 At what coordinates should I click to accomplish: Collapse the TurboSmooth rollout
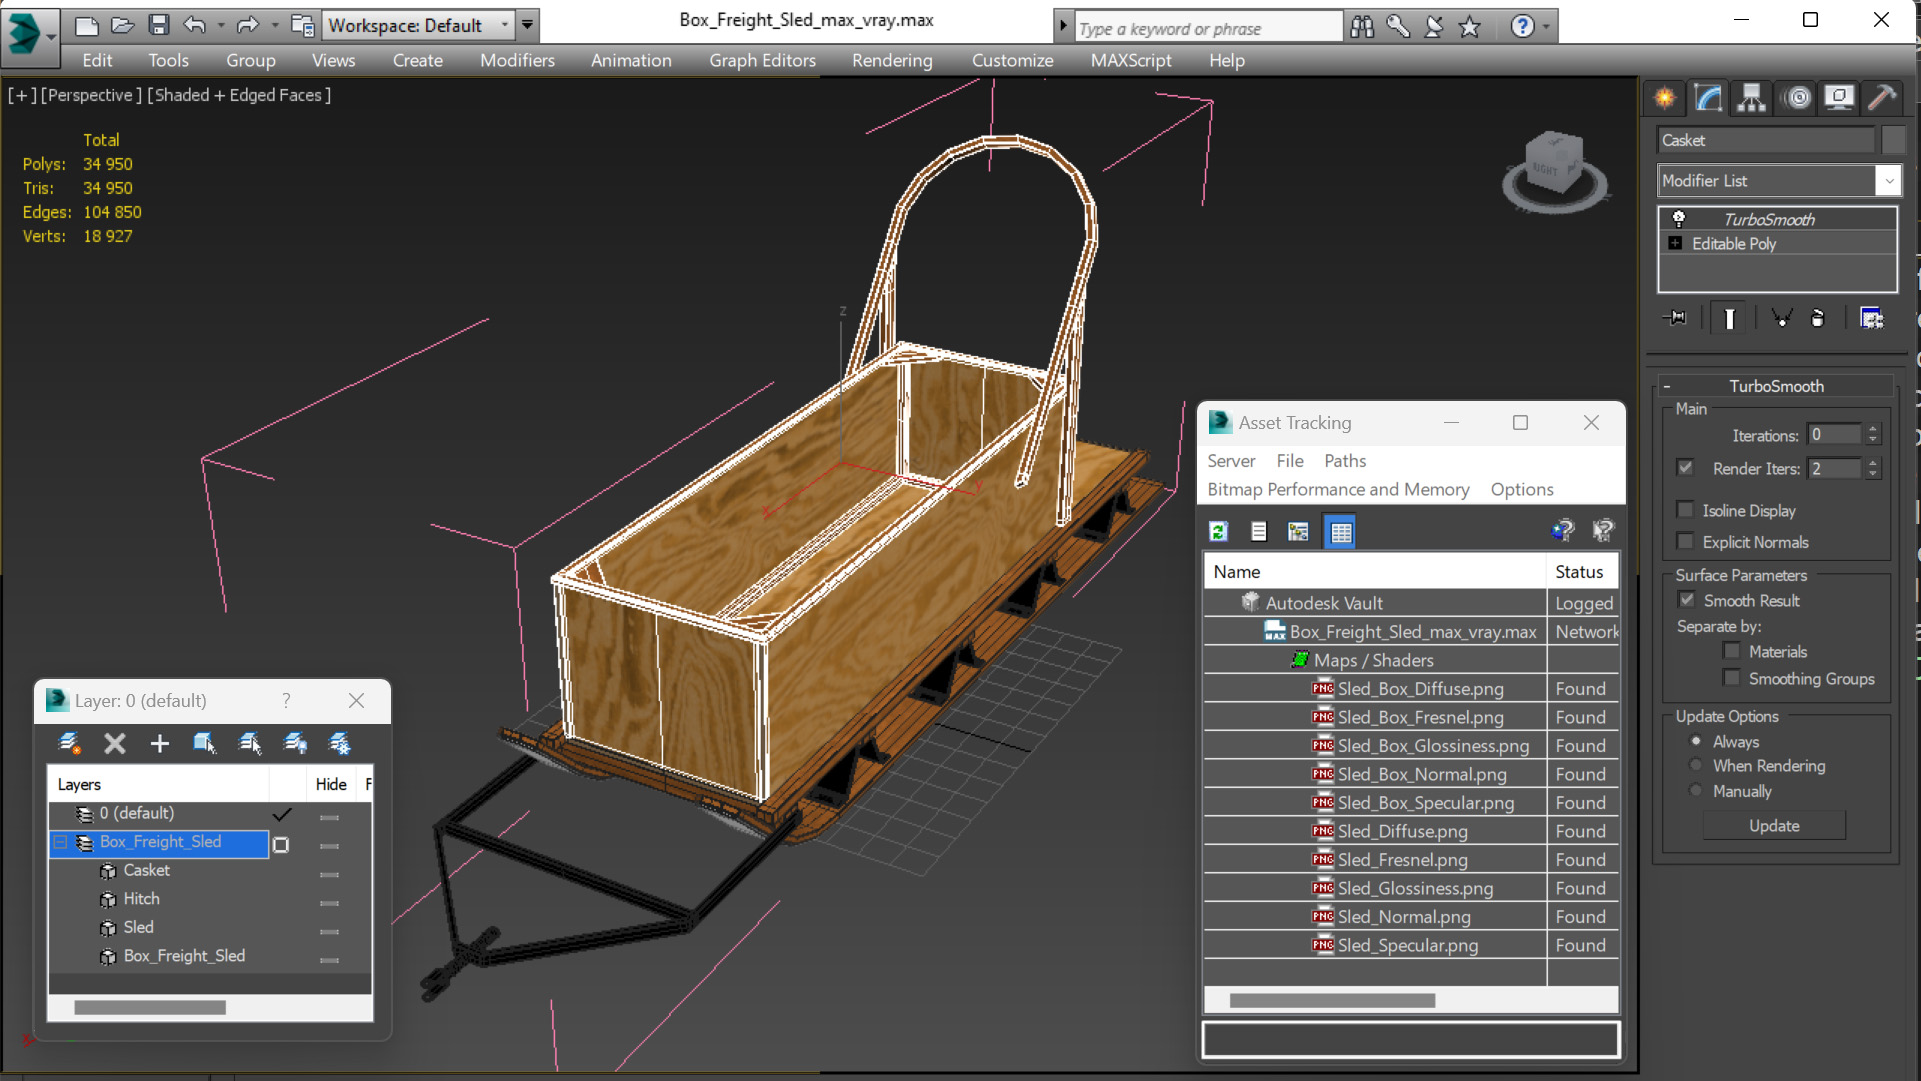1667,386
